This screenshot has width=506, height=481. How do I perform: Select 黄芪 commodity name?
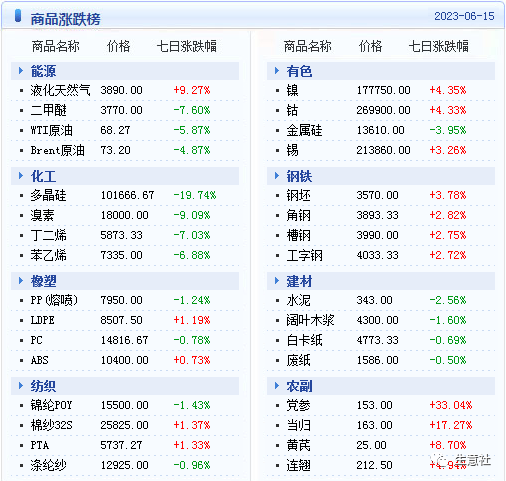coord(298,445)
